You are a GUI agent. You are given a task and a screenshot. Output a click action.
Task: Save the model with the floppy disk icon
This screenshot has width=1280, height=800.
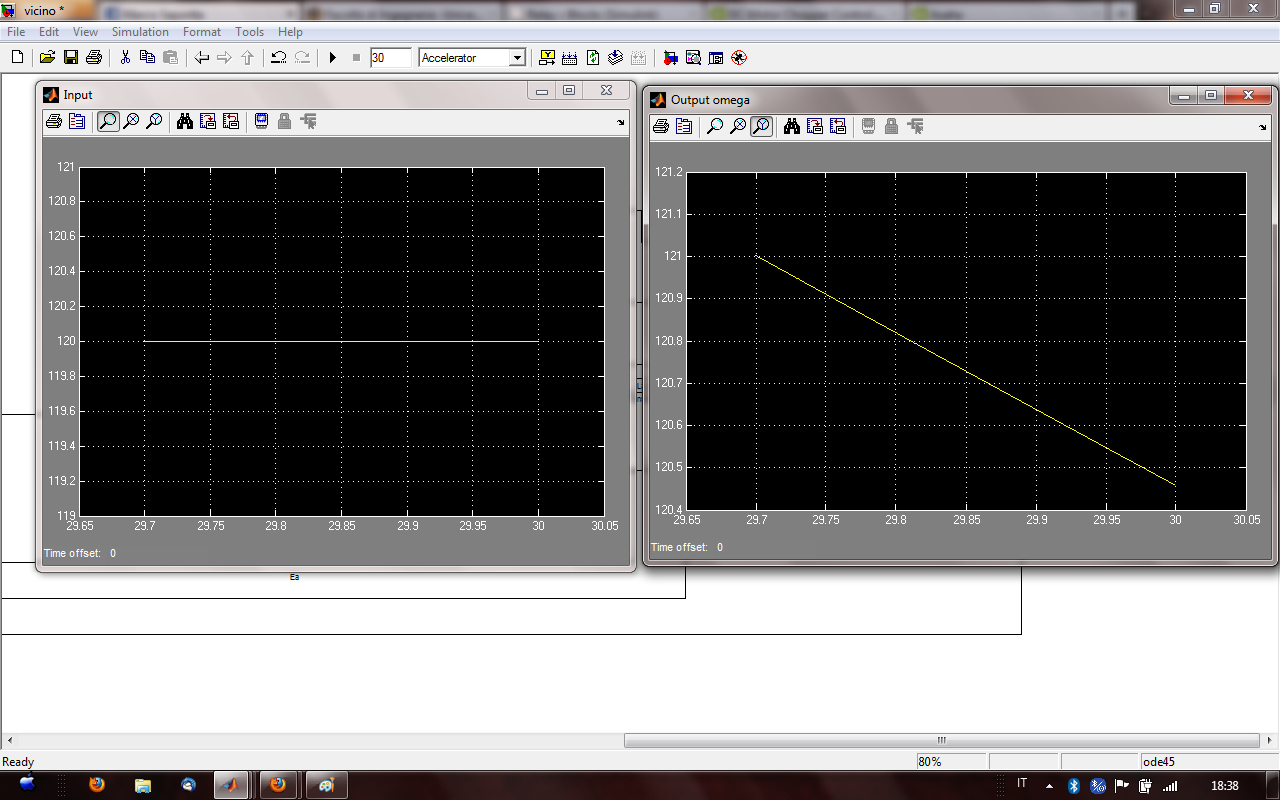tap(71, 58)
